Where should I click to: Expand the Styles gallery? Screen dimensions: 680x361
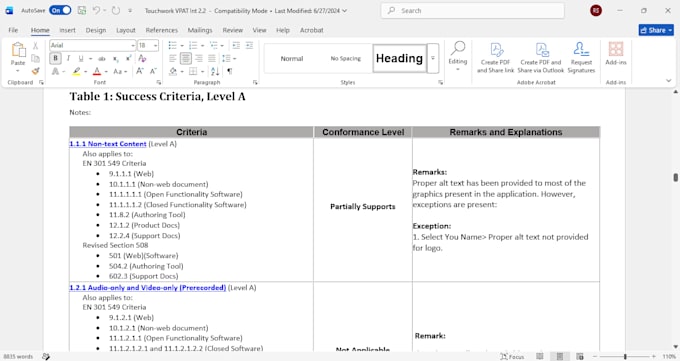433,58
